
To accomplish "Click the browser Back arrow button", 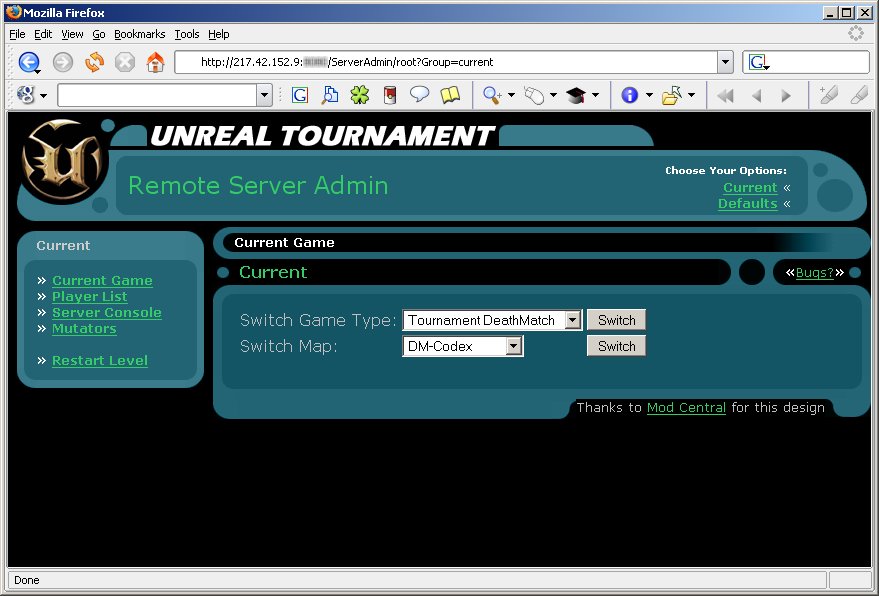I will pyautogui.click(x=28, y=63).
